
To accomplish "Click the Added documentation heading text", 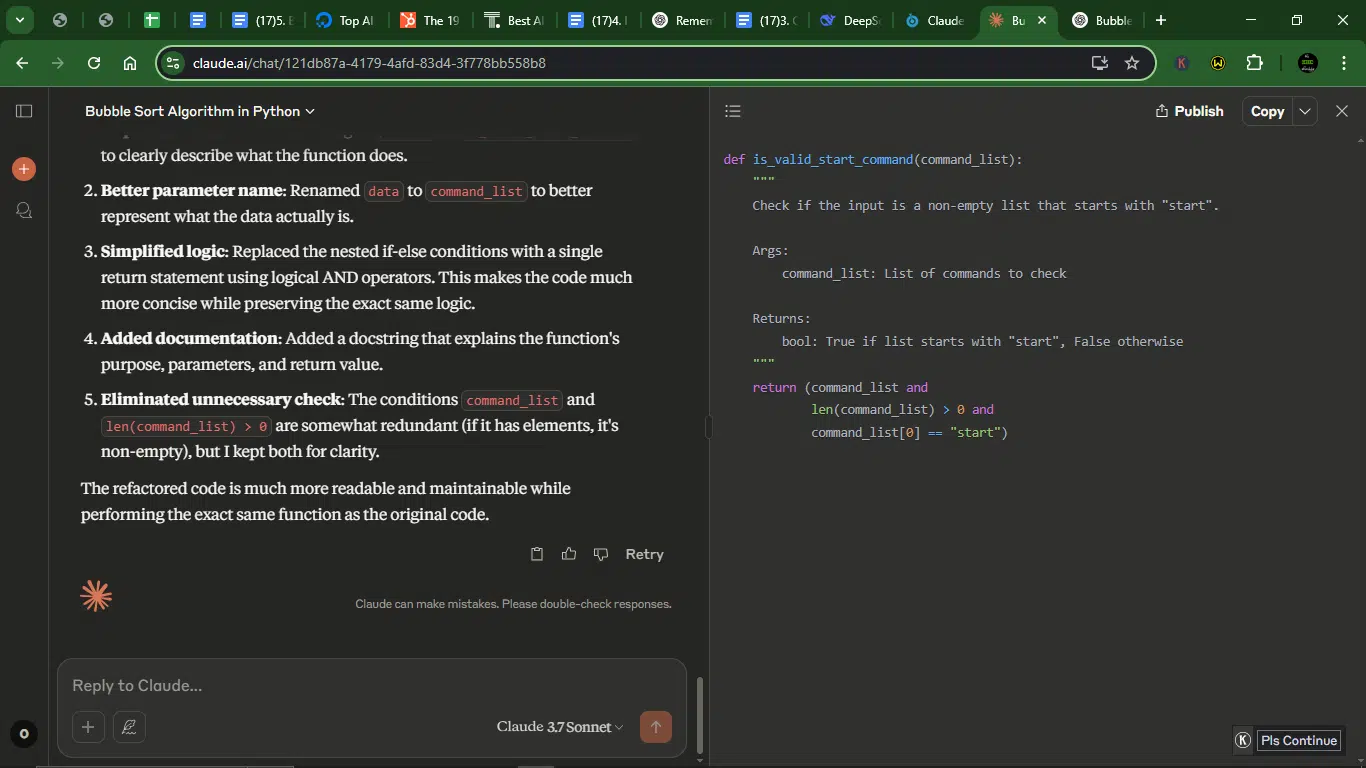I will coord(189,338).
